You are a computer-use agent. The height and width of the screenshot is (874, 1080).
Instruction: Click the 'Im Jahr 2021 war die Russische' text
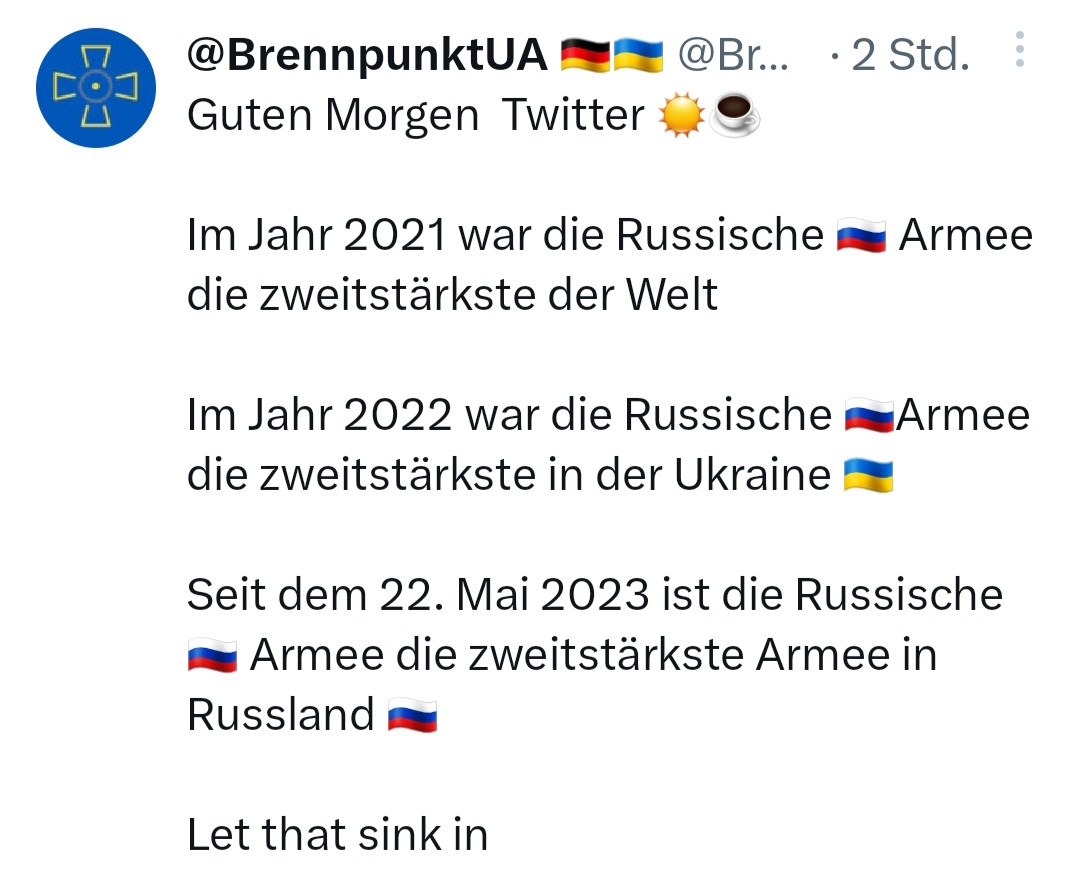pos(504,237)
